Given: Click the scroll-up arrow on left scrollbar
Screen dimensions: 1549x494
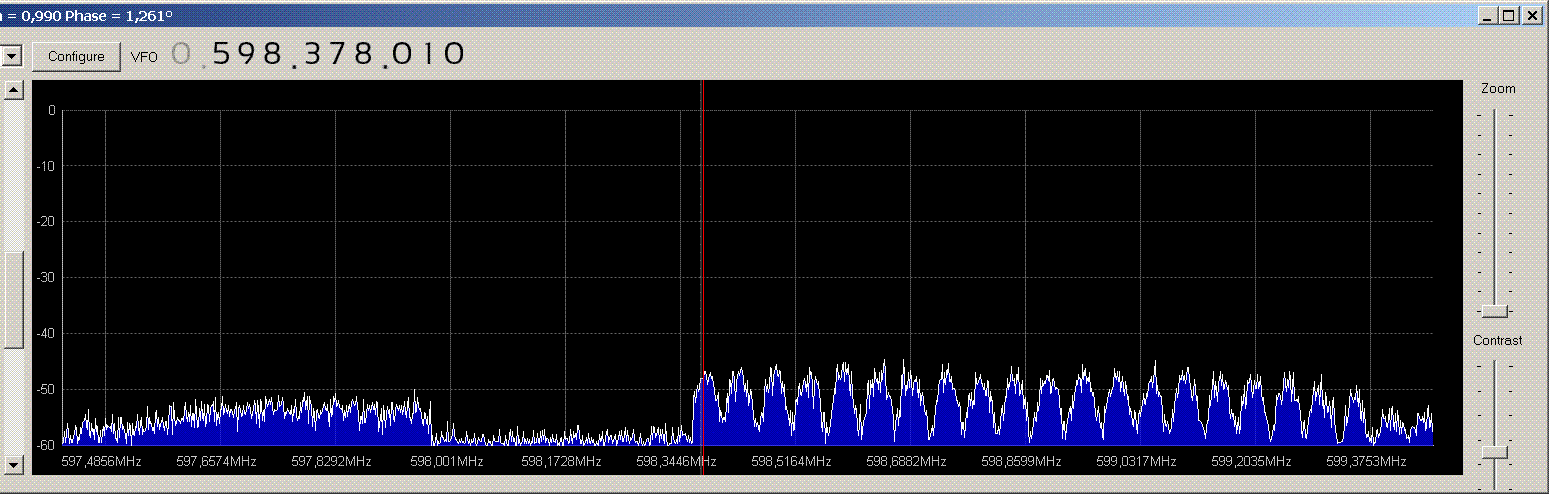Looking at the screenshot, I should pyautogui.click(x=14, y=90).
